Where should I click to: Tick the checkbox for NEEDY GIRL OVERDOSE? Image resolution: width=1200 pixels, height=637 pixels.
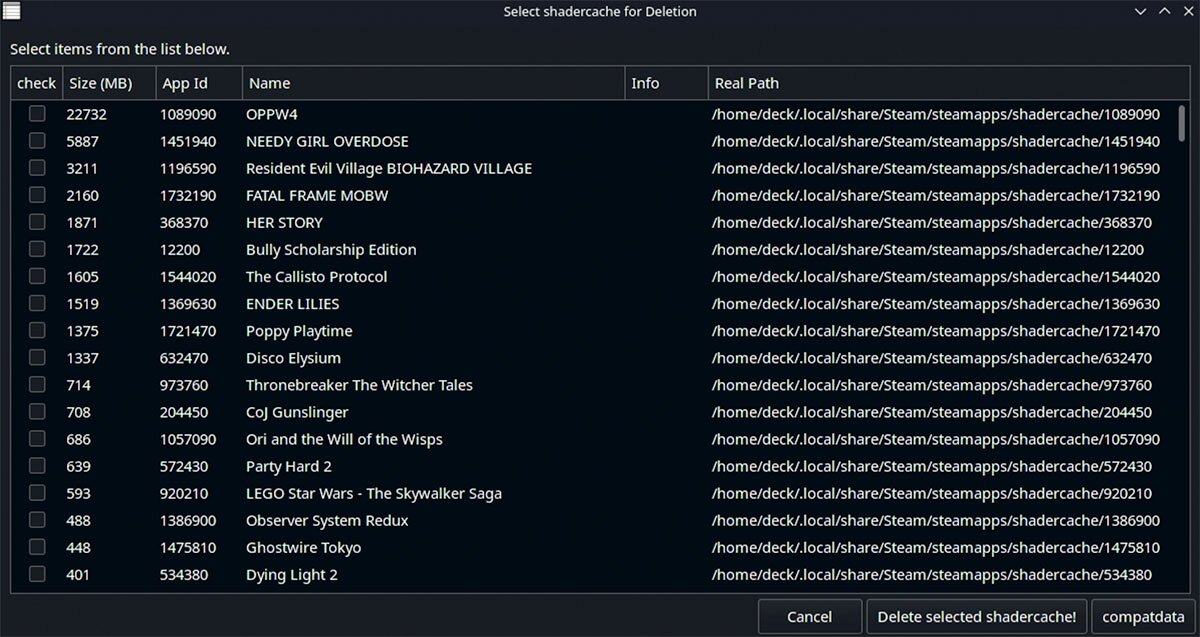pos(37,141)
